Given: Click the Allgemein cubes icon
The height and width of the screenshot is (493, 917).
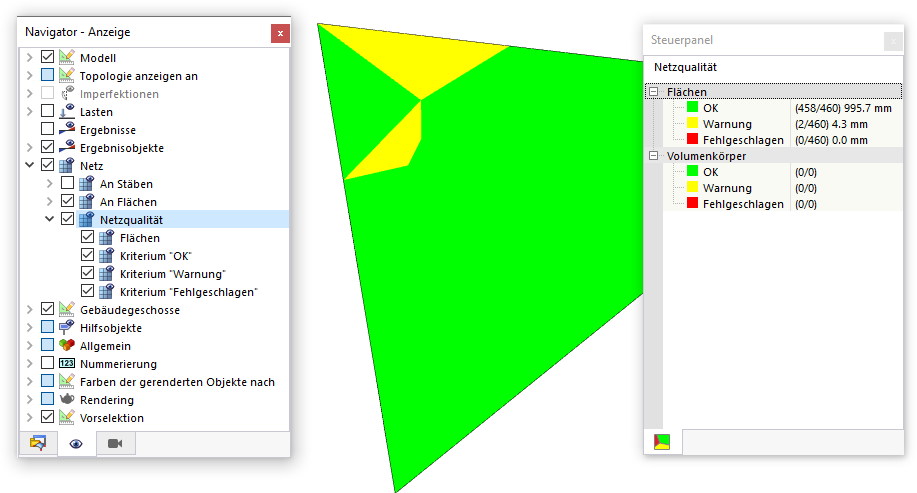Looking at the screenshot, I should (67, 346).
